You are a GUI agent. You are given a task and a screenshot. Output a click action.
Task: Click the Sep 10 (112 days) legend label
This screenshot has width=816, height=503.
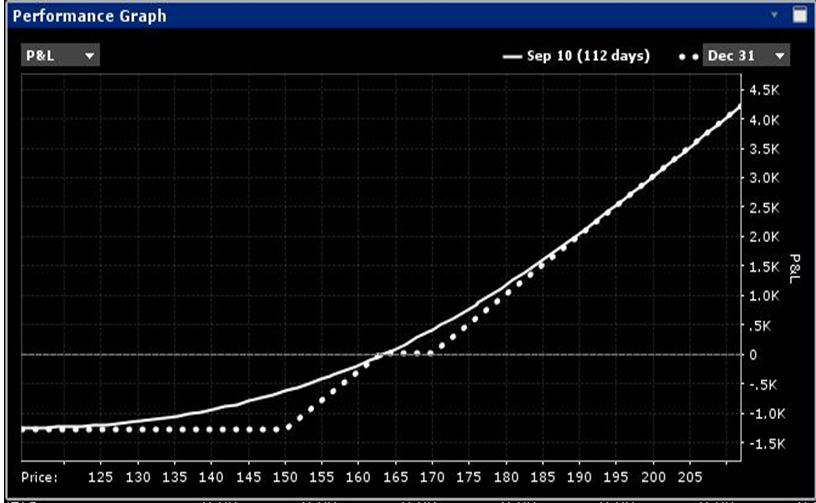(588, 56)
